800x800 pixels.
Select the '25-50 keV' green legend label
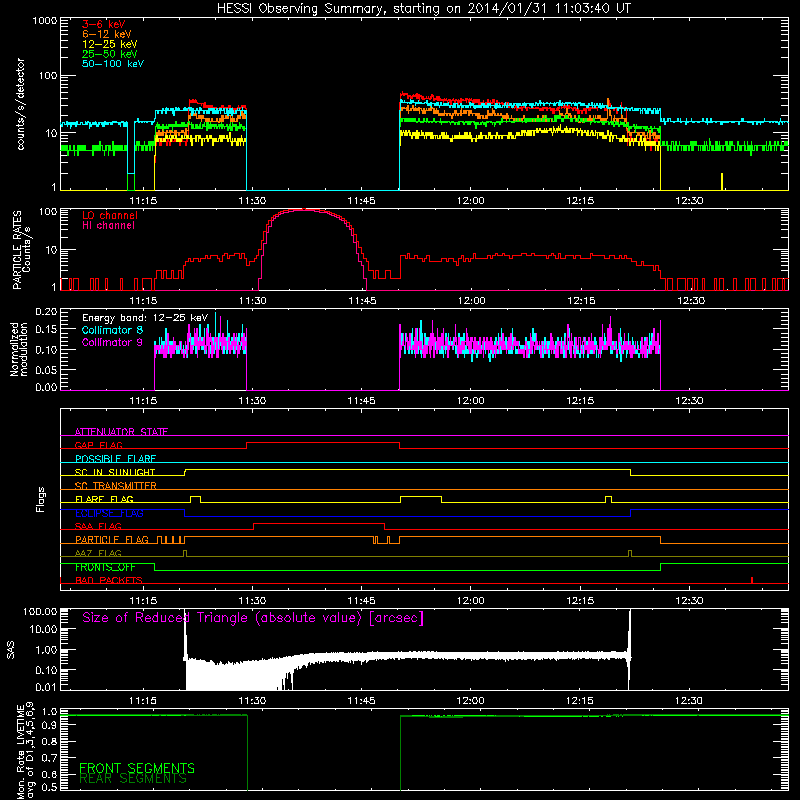point(110,54)
